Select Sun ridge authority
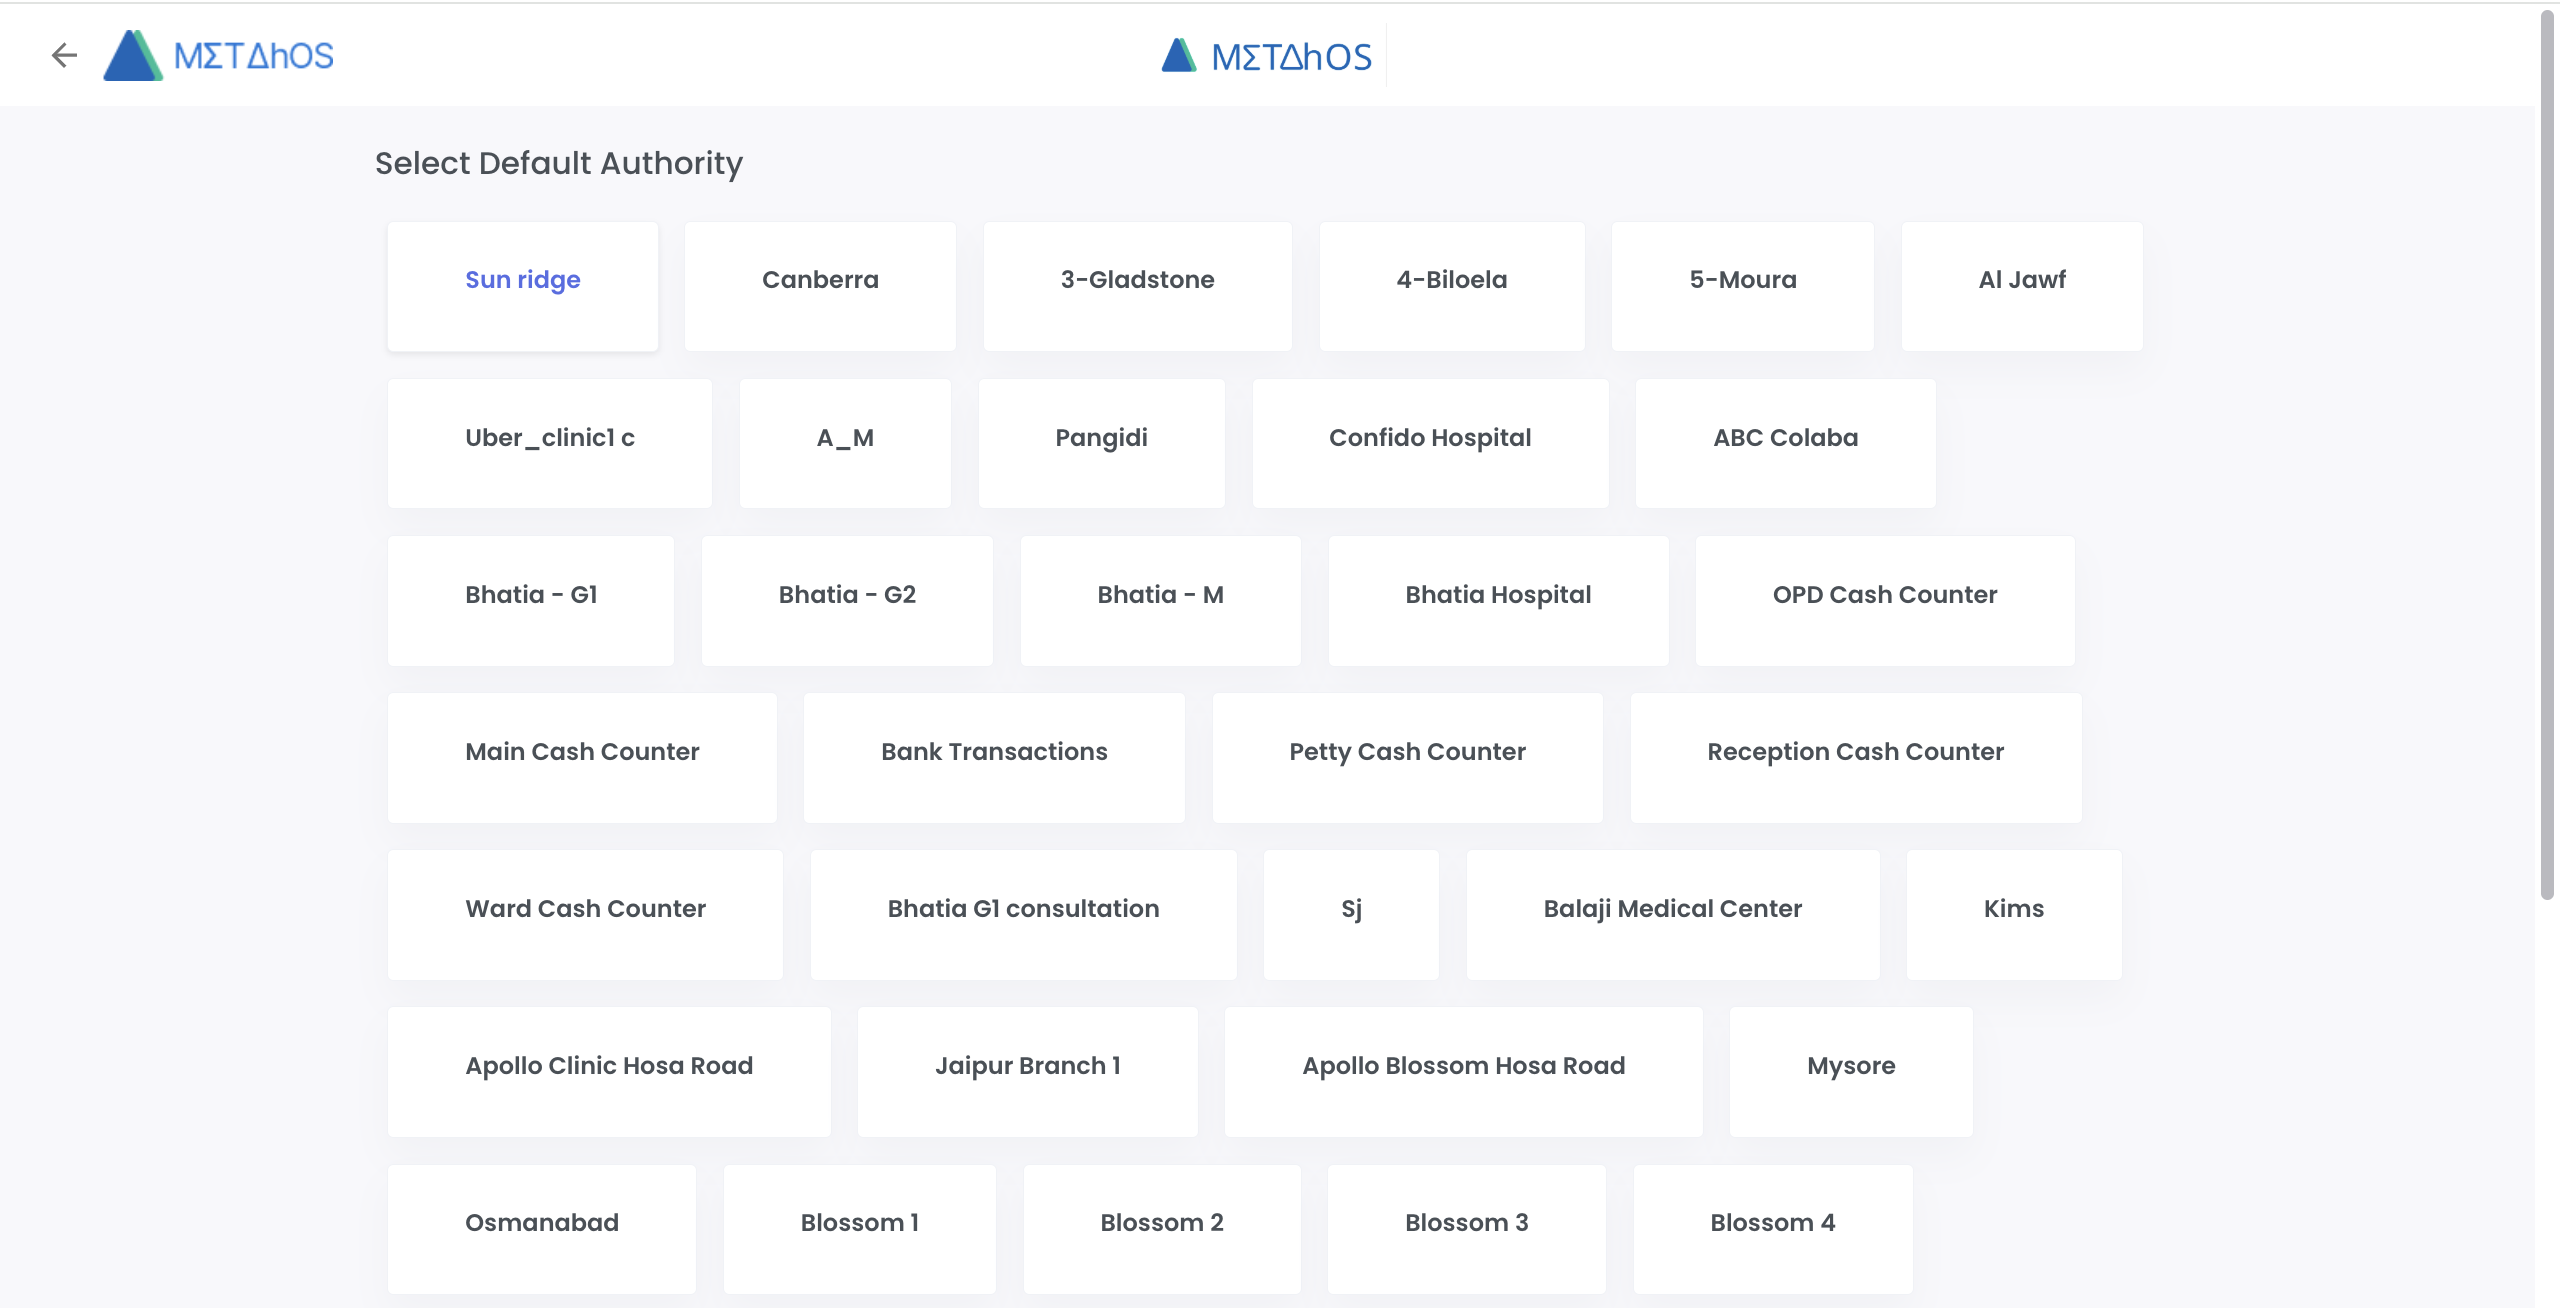 point(522,285)
